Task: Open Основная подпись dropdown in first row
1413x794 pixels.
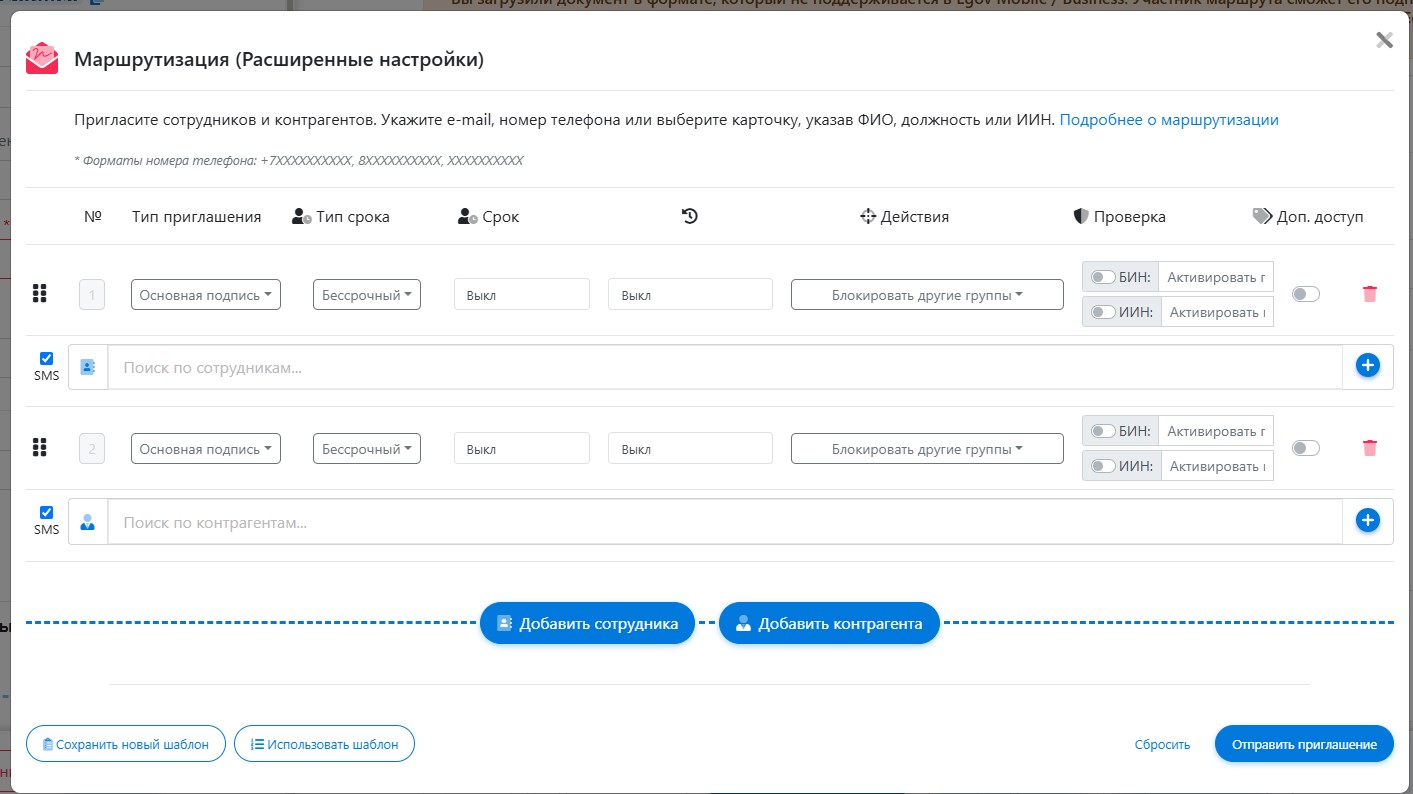Action: point(206,295)
